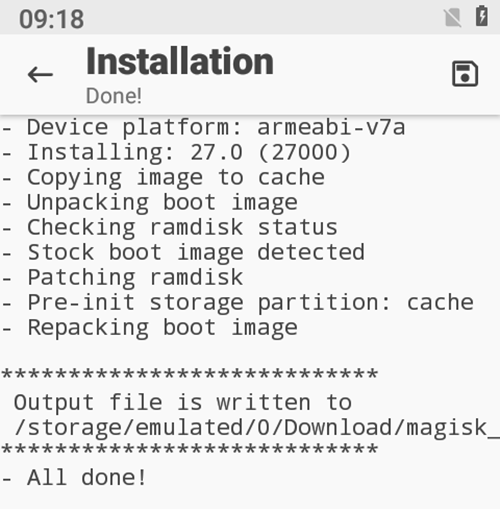
Task: Select the Device platform: armeabi-v7a line
Action: [x=203, y=128]
